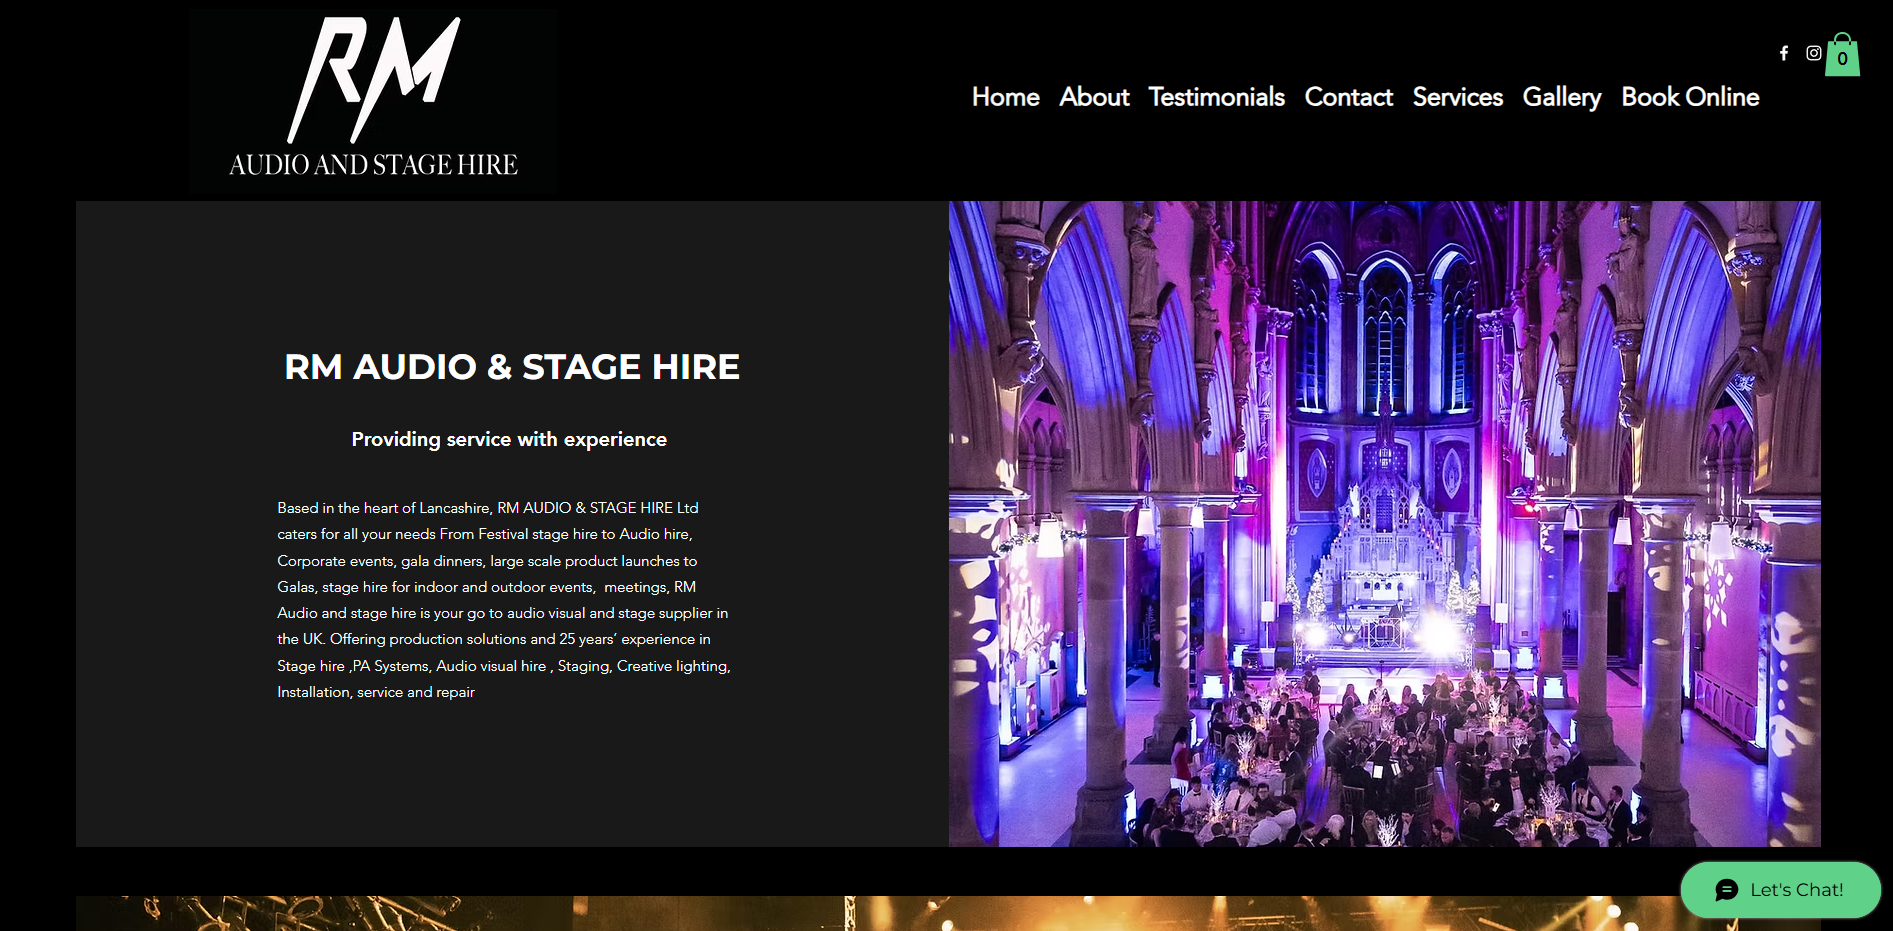The width and height of the screenshot is (1893, 931).
Task: Browse the Gallery page
Action: pos(1561,97)
